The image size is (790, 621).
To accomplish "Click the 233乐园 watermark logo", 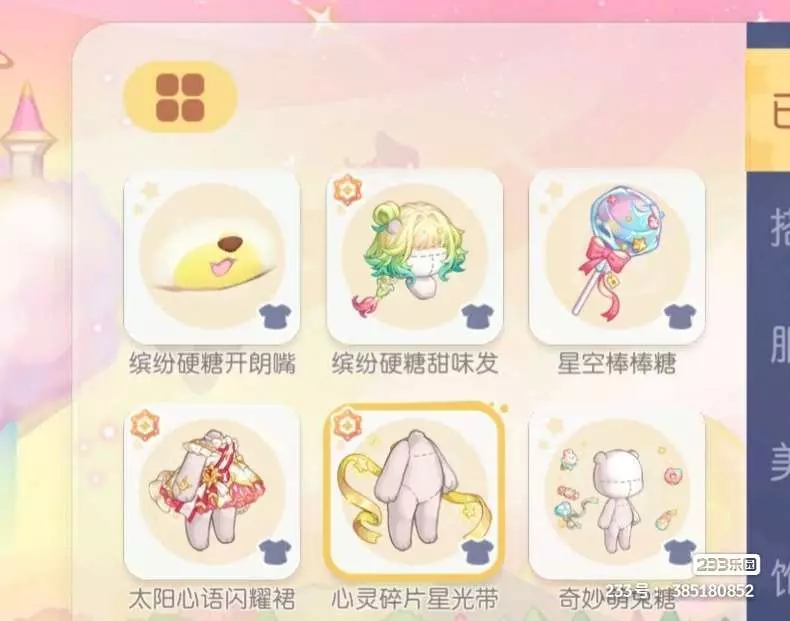I will 726,565.
